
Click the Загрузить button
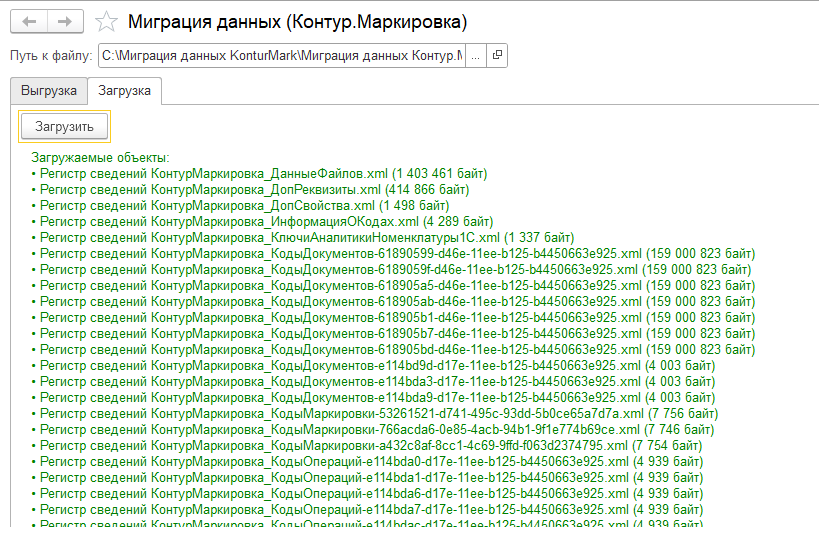point(64,126)
